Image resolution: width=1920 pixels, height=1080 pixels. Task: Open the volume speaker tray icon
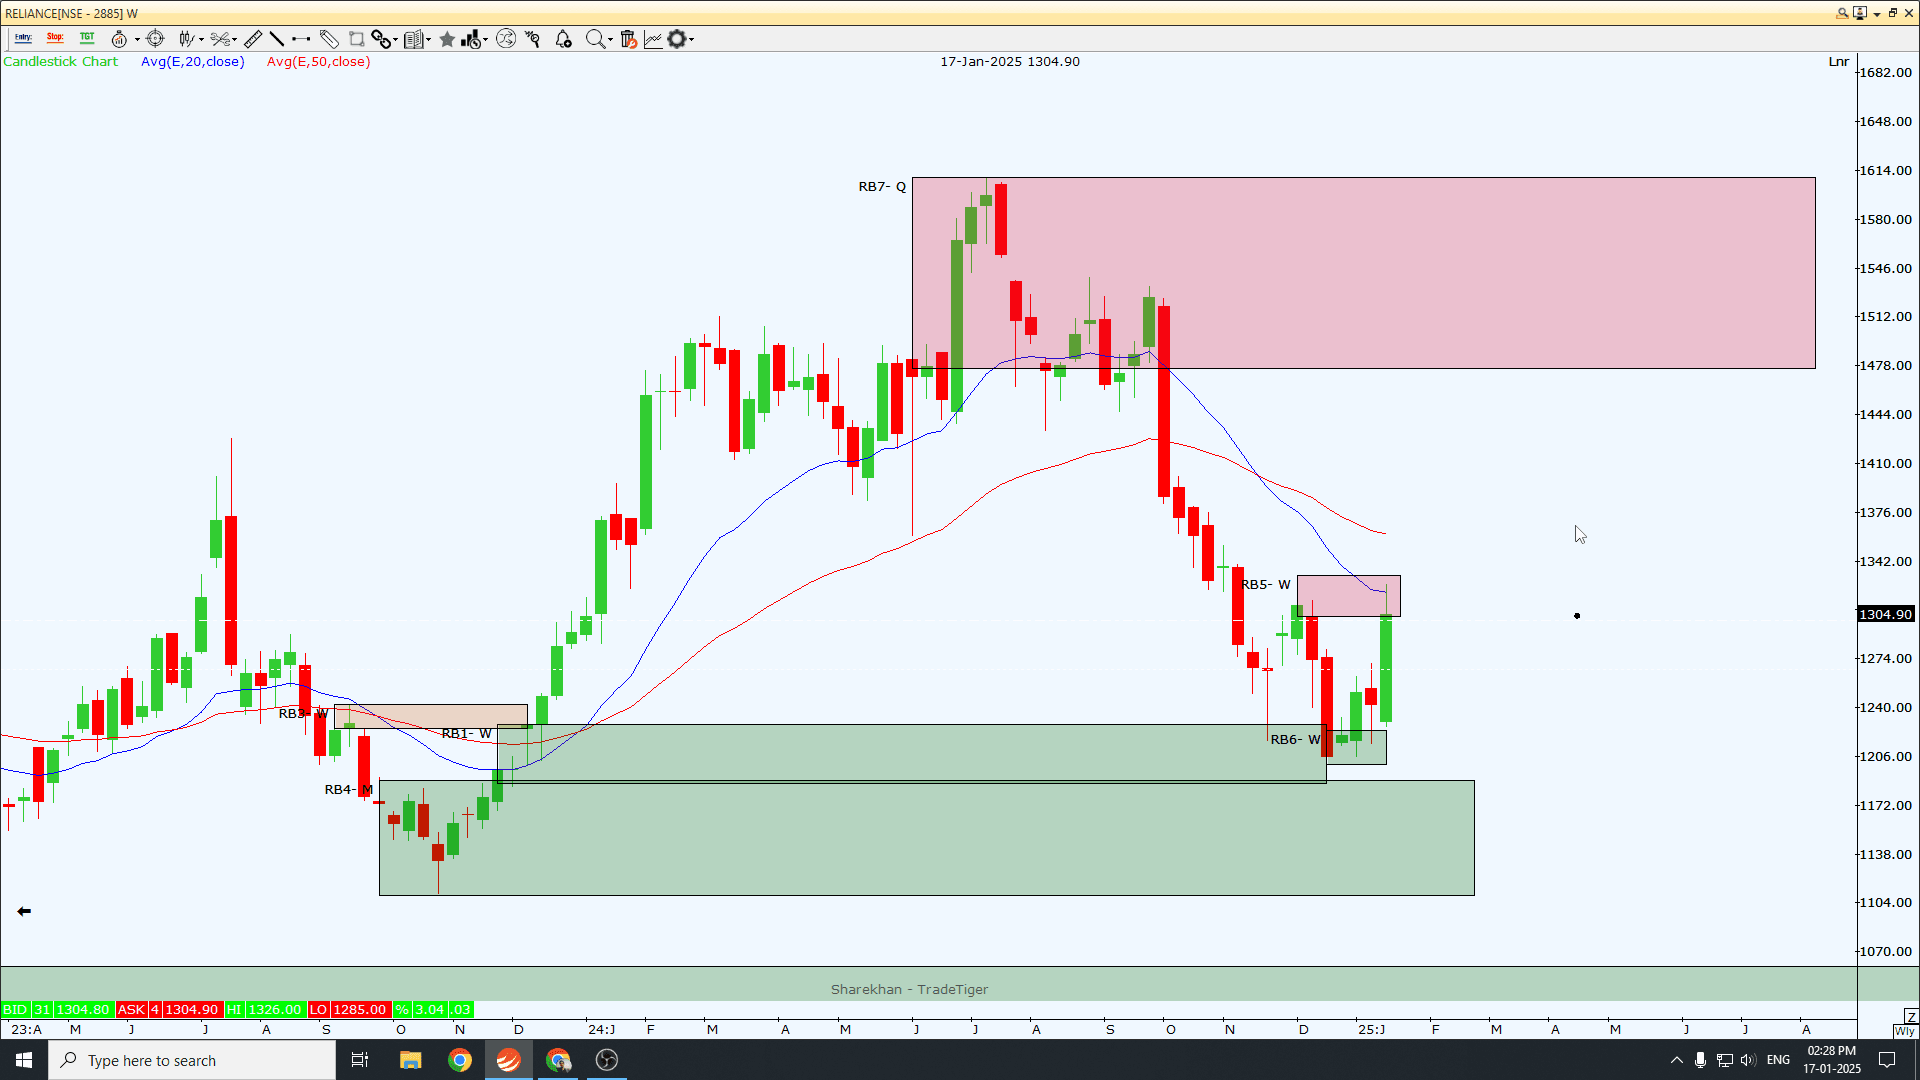click(1747, 1060)
